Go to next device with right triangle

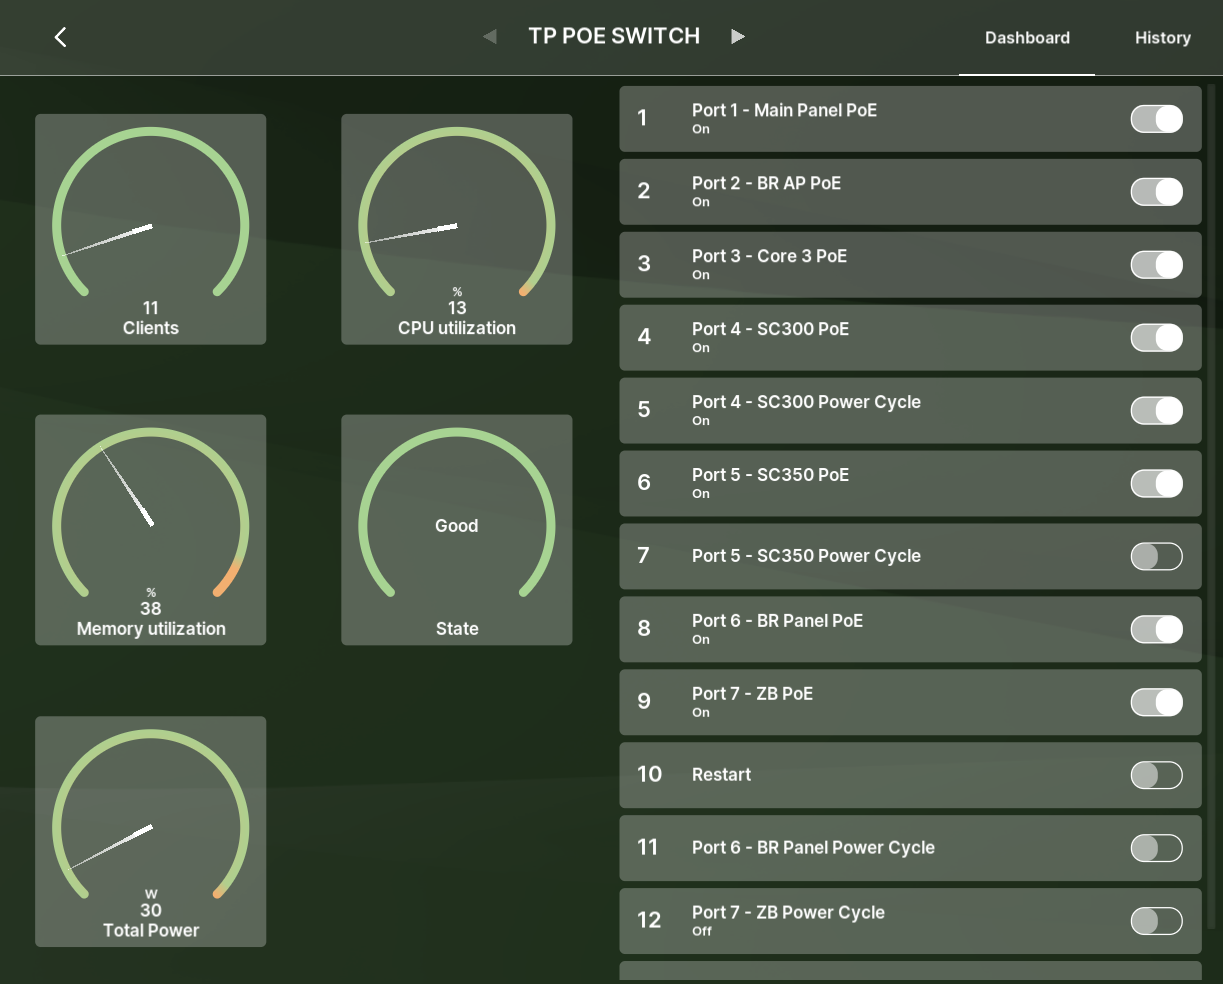(738, 37)
